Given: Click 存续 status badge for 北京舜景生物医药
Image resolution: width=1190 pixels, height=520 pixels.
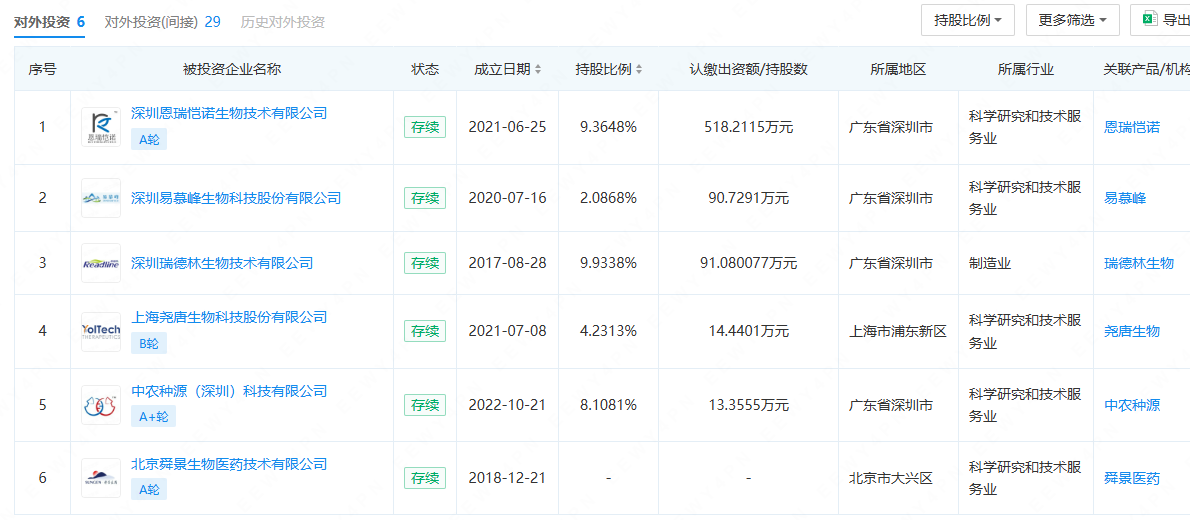Looking at the screenshot, I should (x=425, y=478).
